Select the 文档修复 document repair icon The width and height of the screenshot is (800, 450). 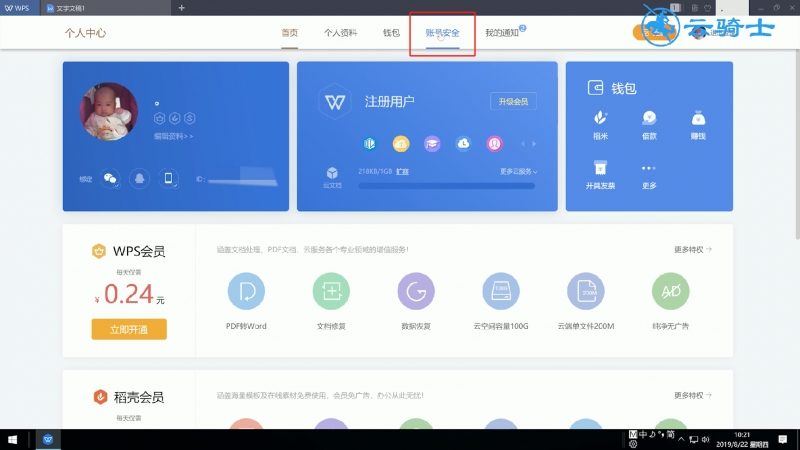[x=331, y=291]
